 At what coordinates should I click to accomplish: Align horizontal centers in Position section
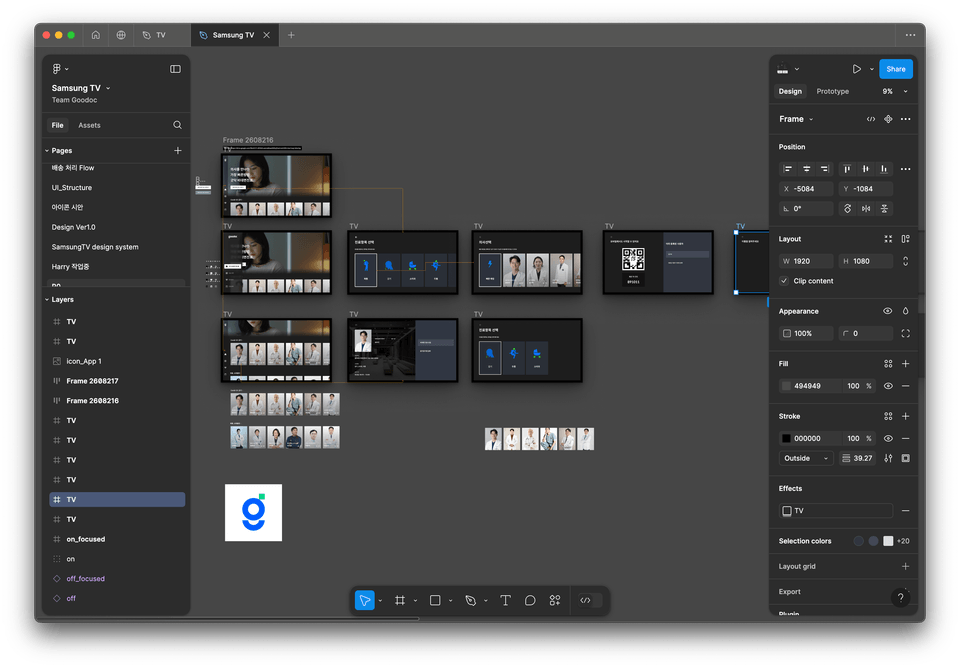point(806,168)
